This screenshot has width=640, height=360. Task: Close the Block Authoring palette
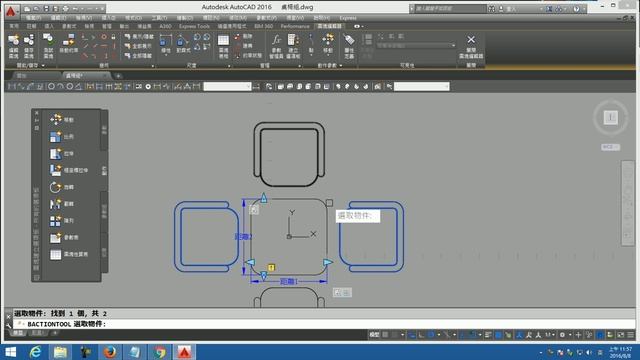pyautogui.click(x=36, y=113)
